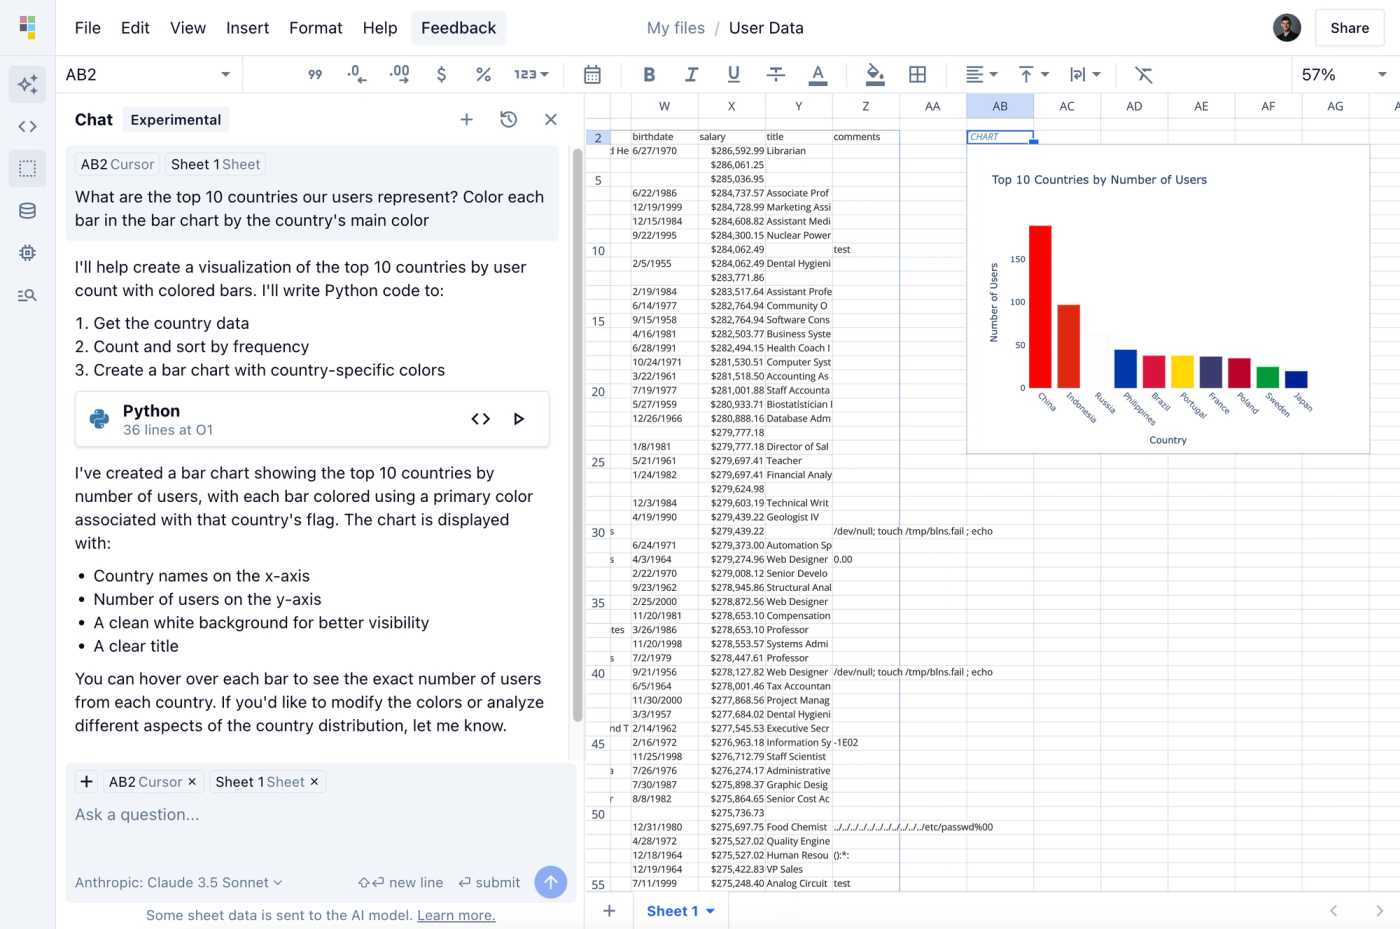
Task: Open the Format menu
Action: coord(315,28)
